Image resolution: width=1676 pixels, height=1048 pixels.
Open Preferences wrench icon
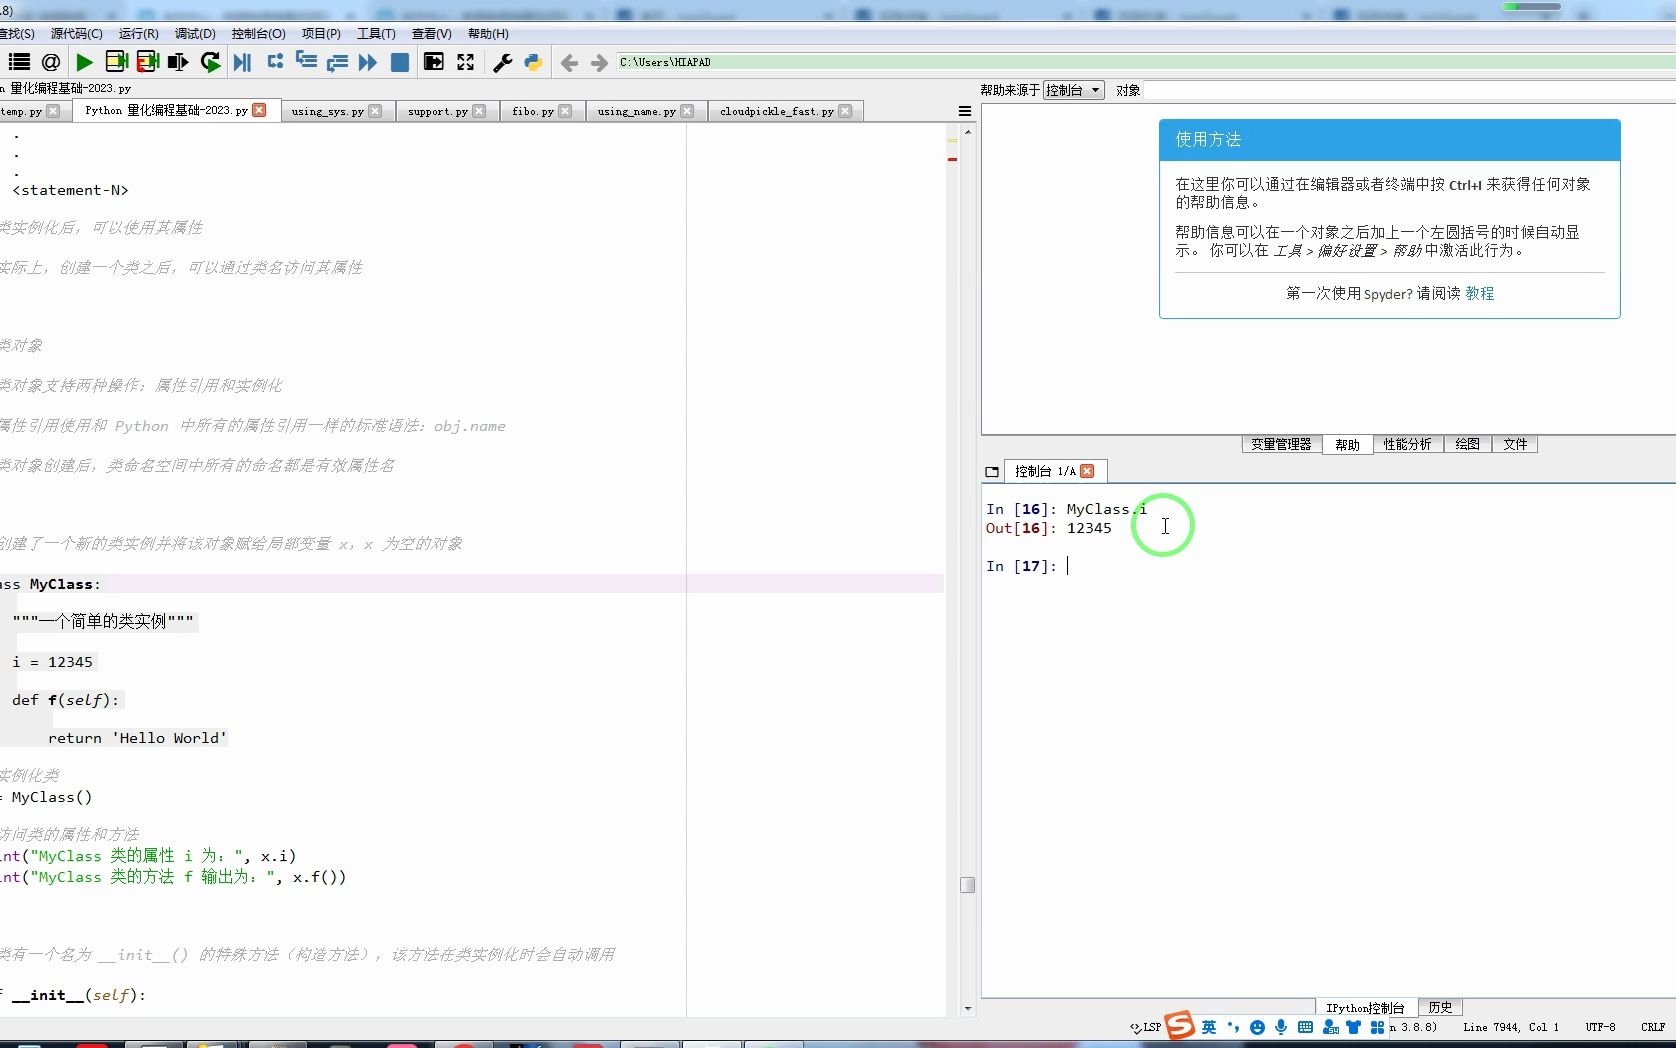[503, 62]
